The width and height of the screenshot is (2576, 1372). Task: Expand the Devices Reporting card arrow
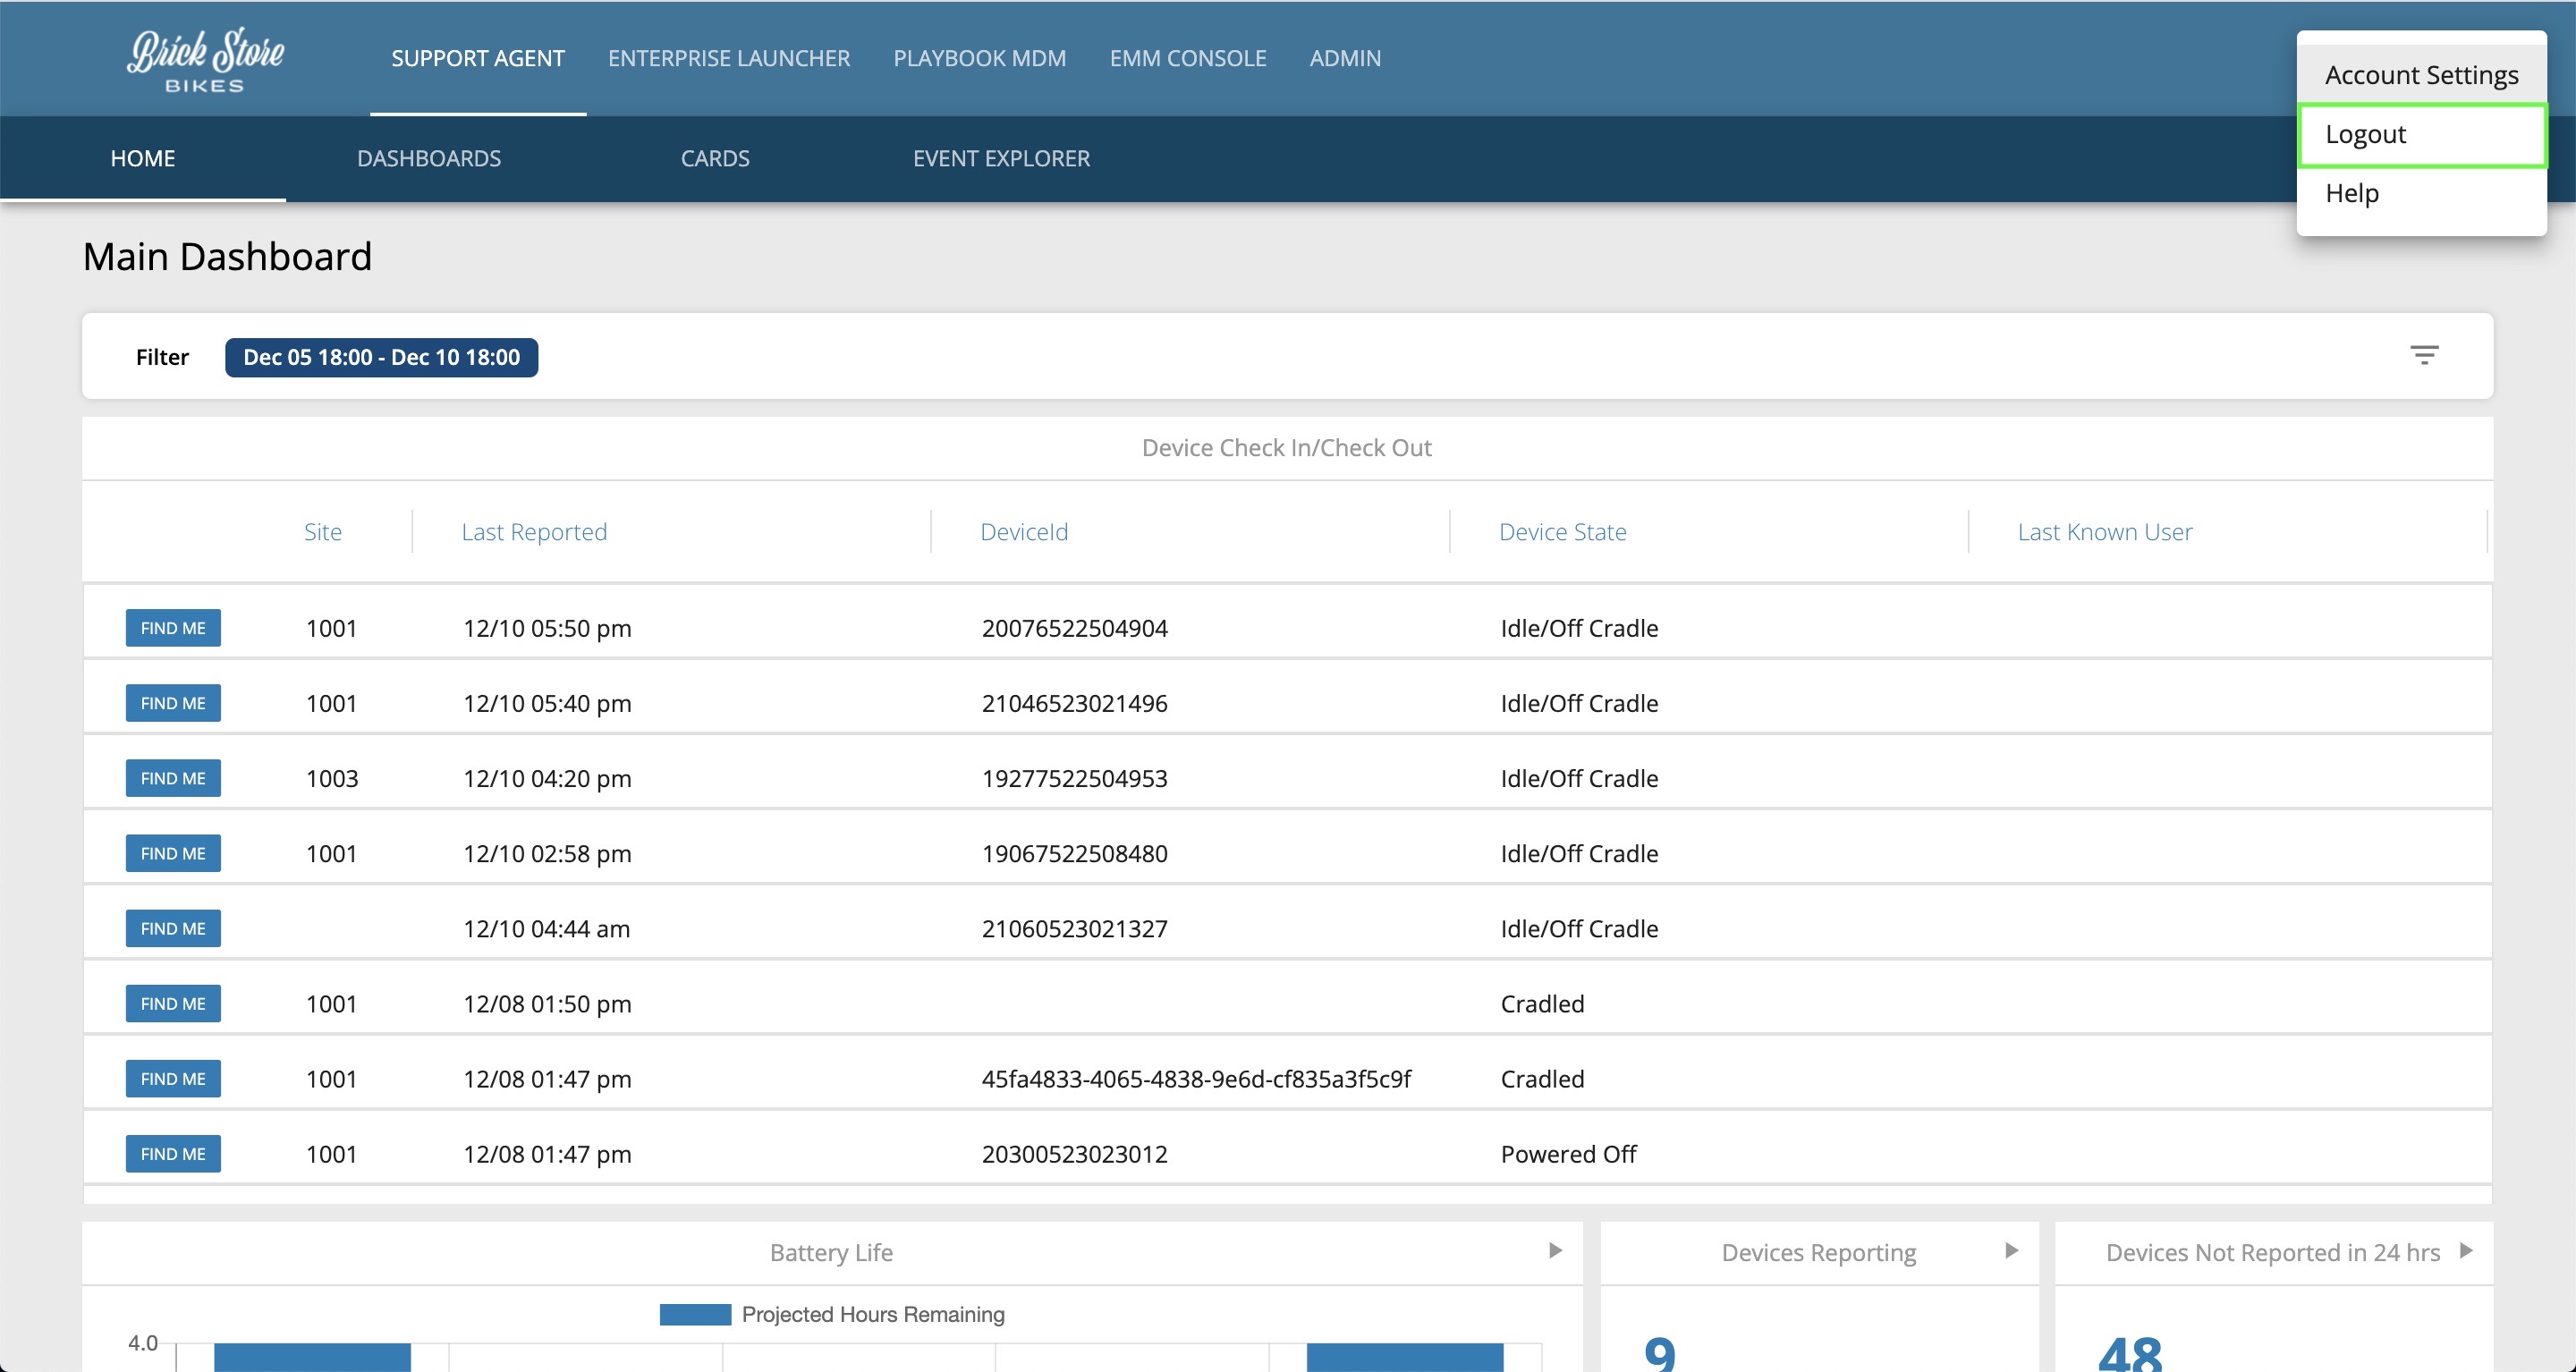(2011, 1251)
